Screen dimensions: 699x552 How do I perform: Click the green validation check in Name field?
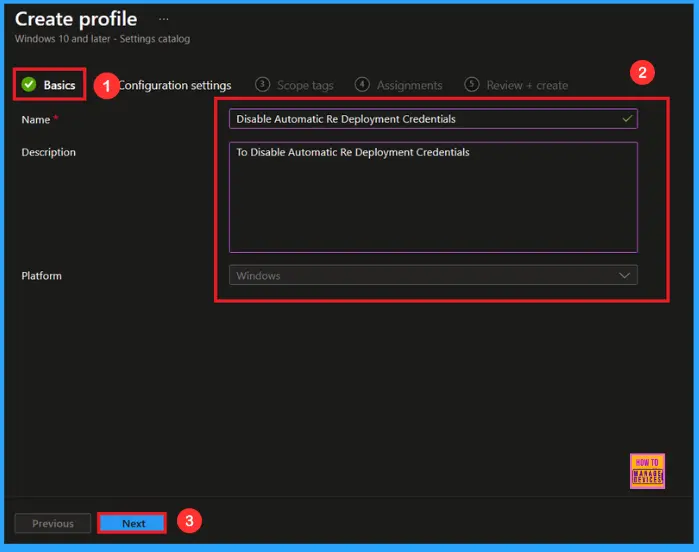click(627, 118)
